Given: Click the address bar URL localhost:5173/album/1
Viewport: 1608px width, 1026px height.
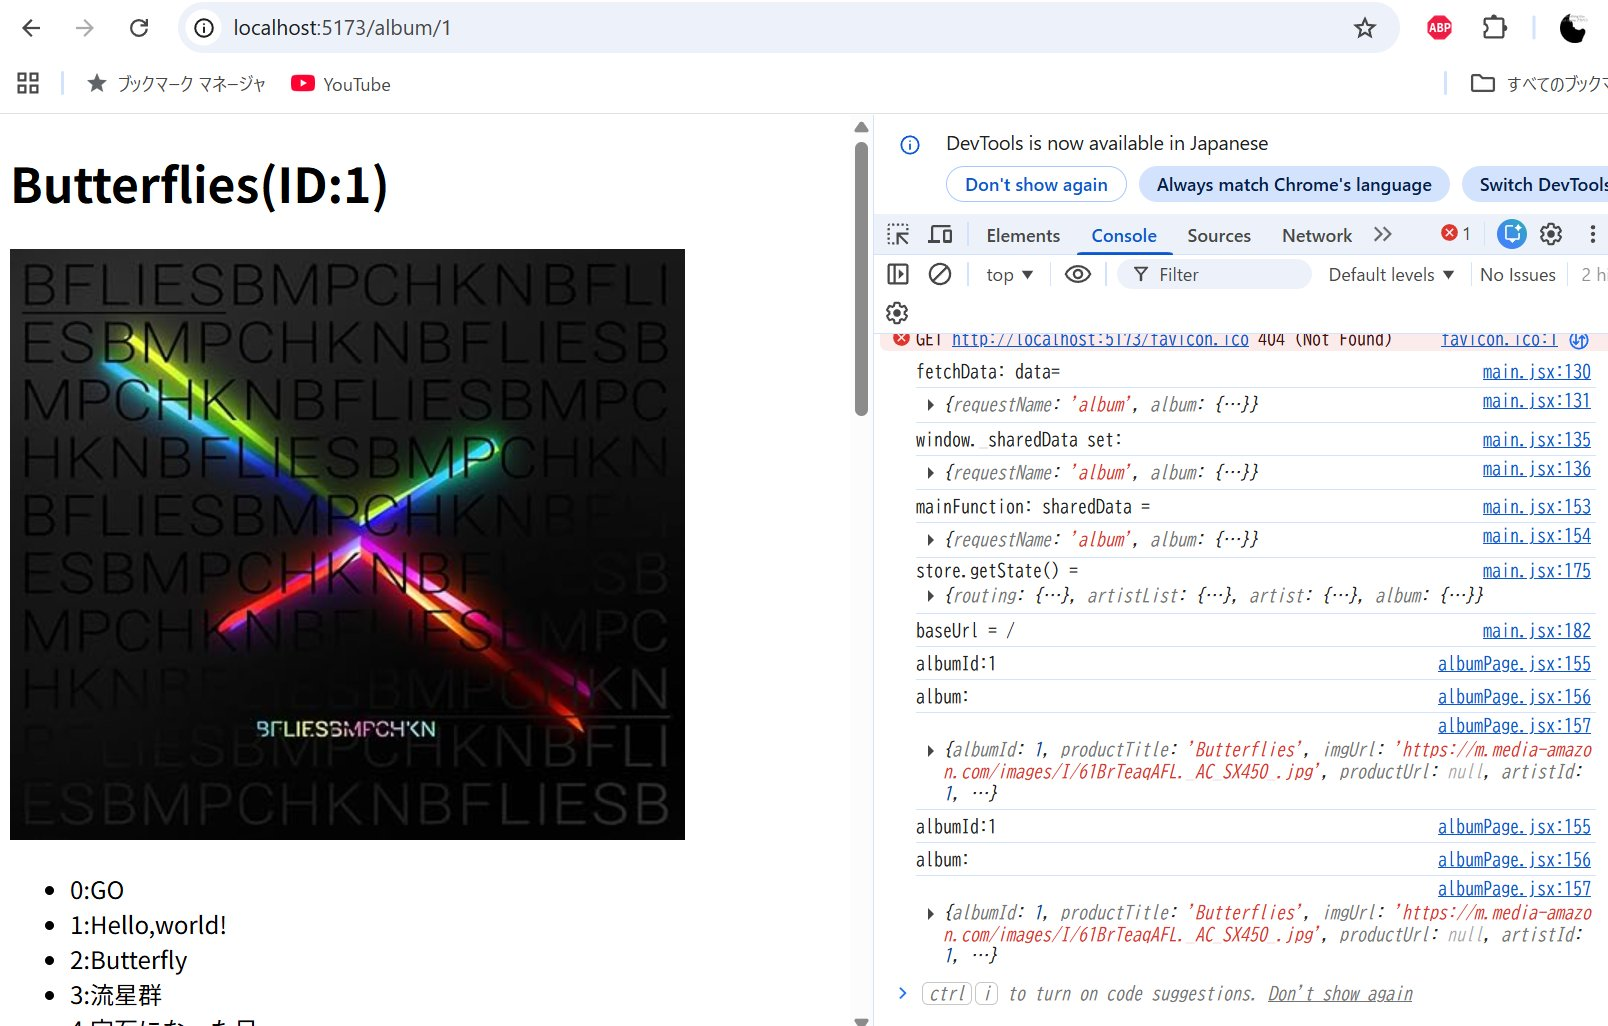Looking at the screenshot, I should tap(342, 28).
